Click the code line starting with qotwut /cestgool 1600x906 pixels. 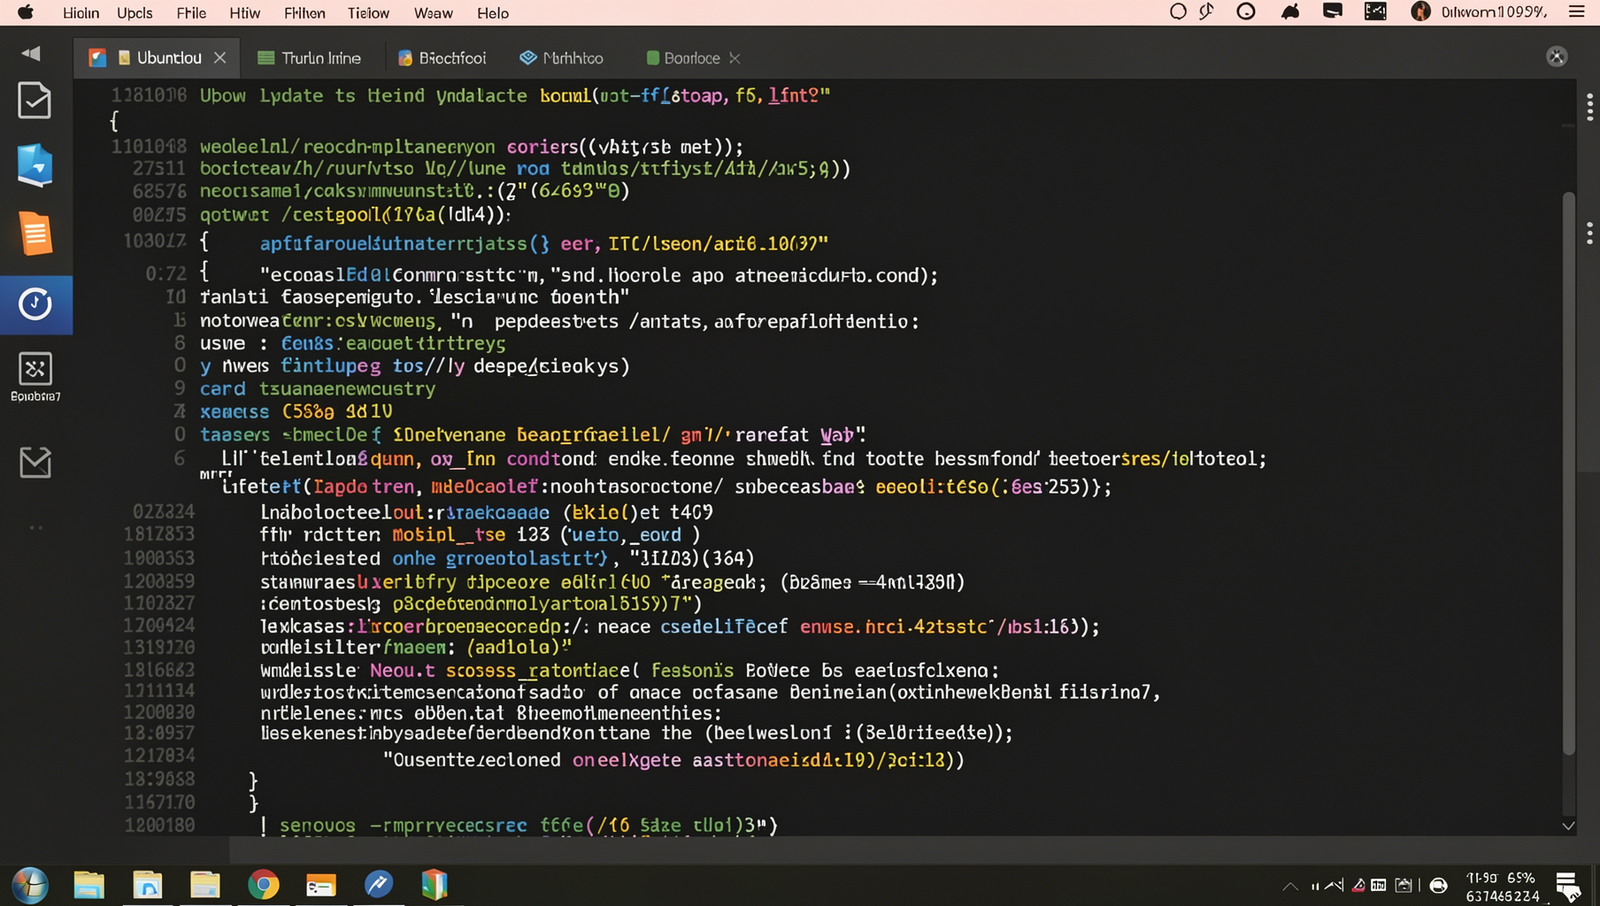click(x=355, y=214)
